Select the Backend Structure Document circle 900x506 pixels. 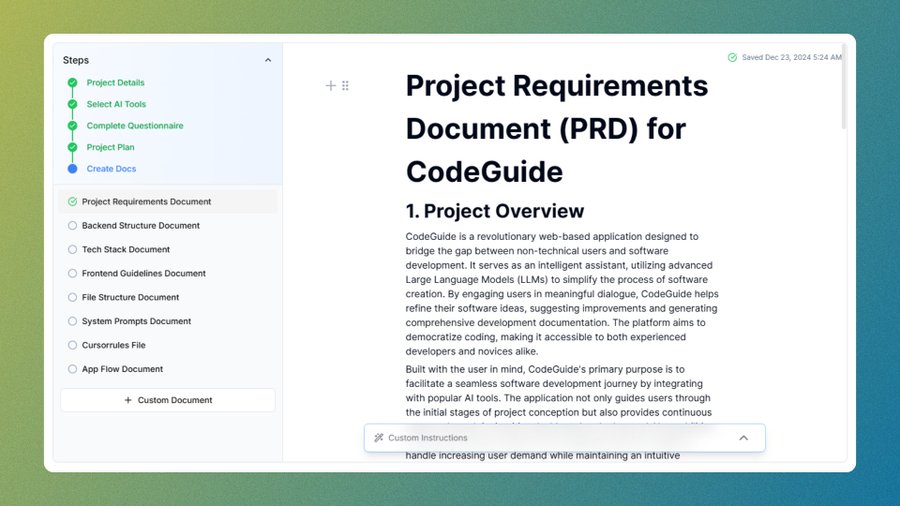pos(72,225)
